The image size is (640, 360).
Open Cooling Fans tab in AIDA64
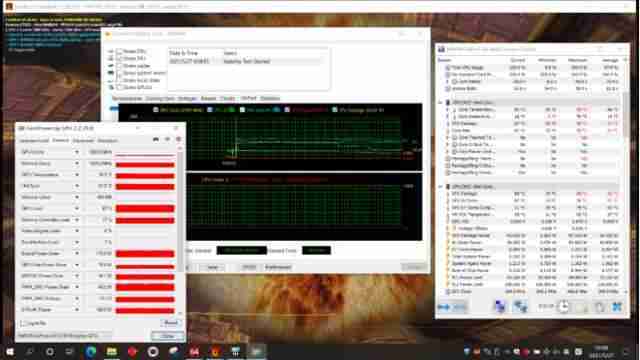point(160,98)
